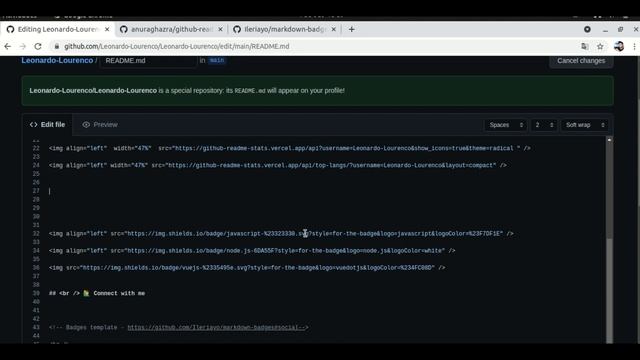Close the Ileriayo/markdown-badges tab
The image size is (640, 360).
(333, 29)
